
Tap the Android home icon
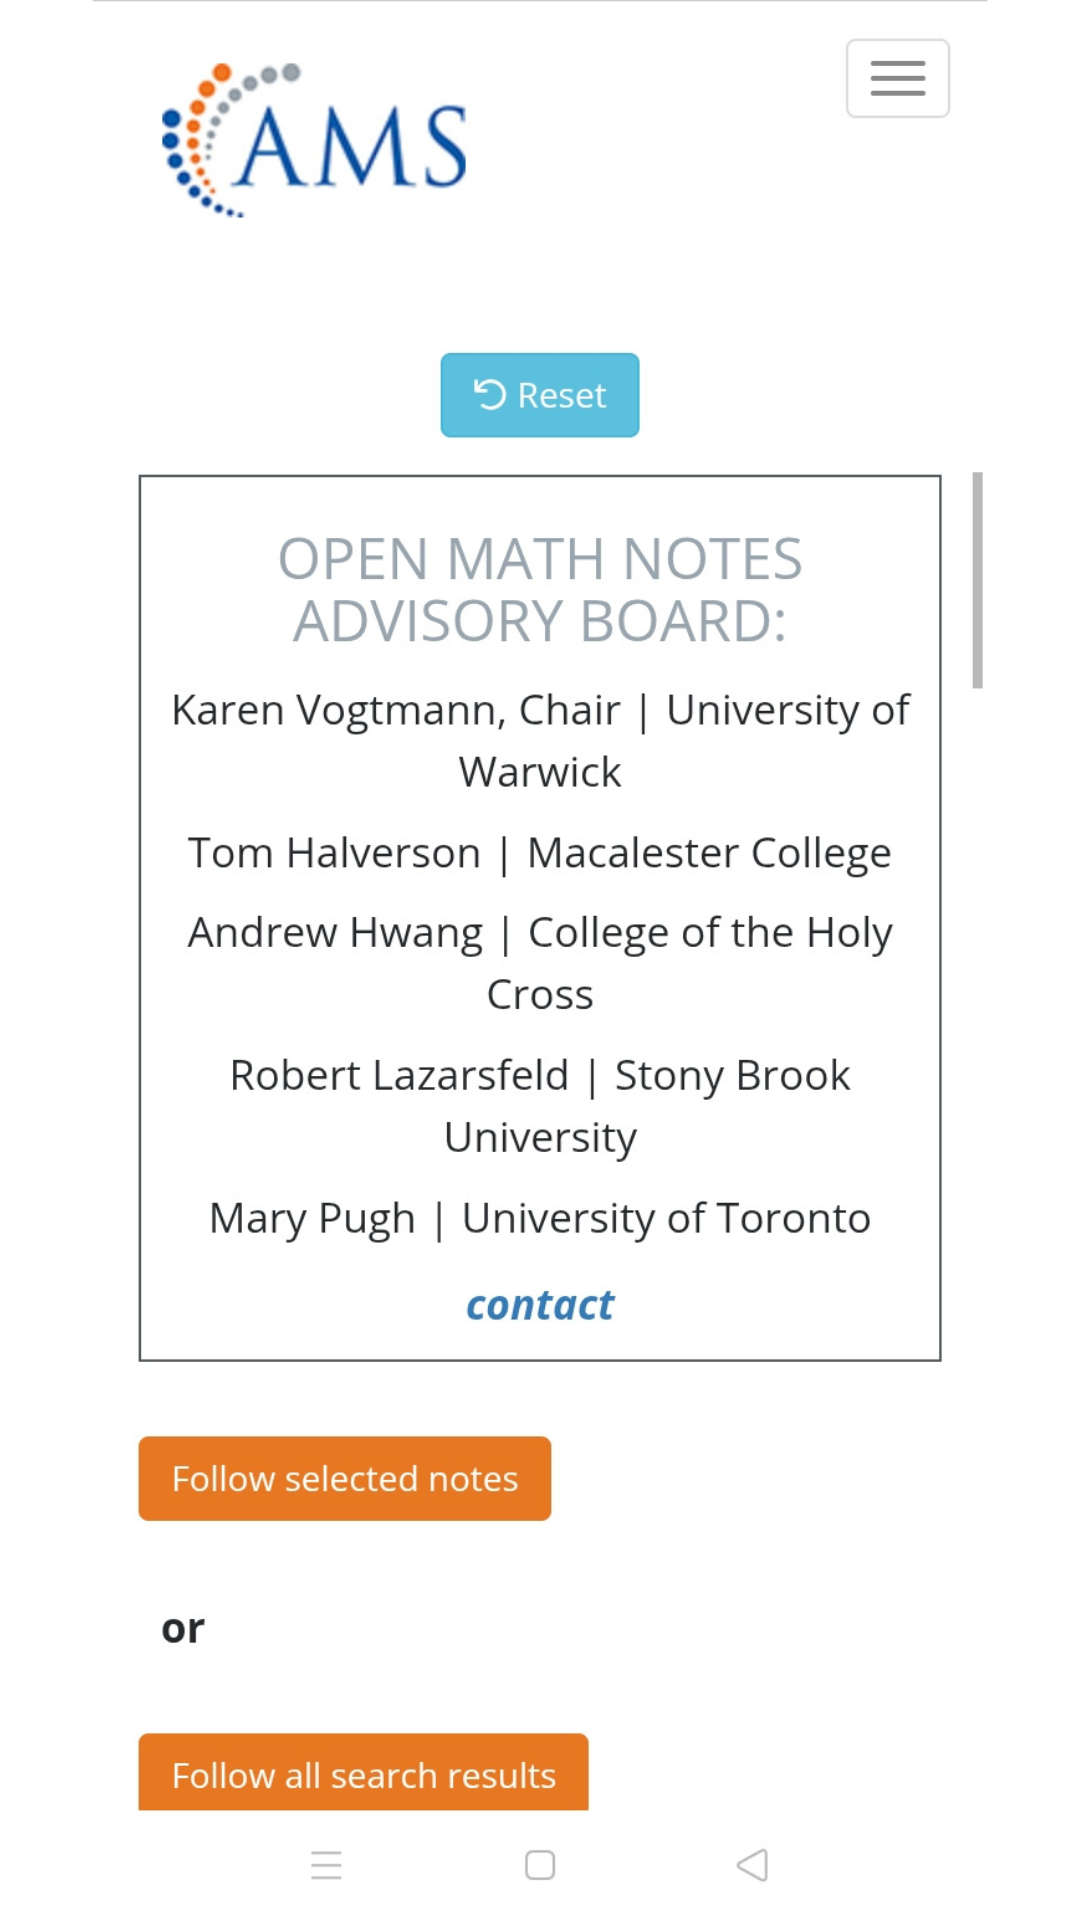click(540, 1865)
